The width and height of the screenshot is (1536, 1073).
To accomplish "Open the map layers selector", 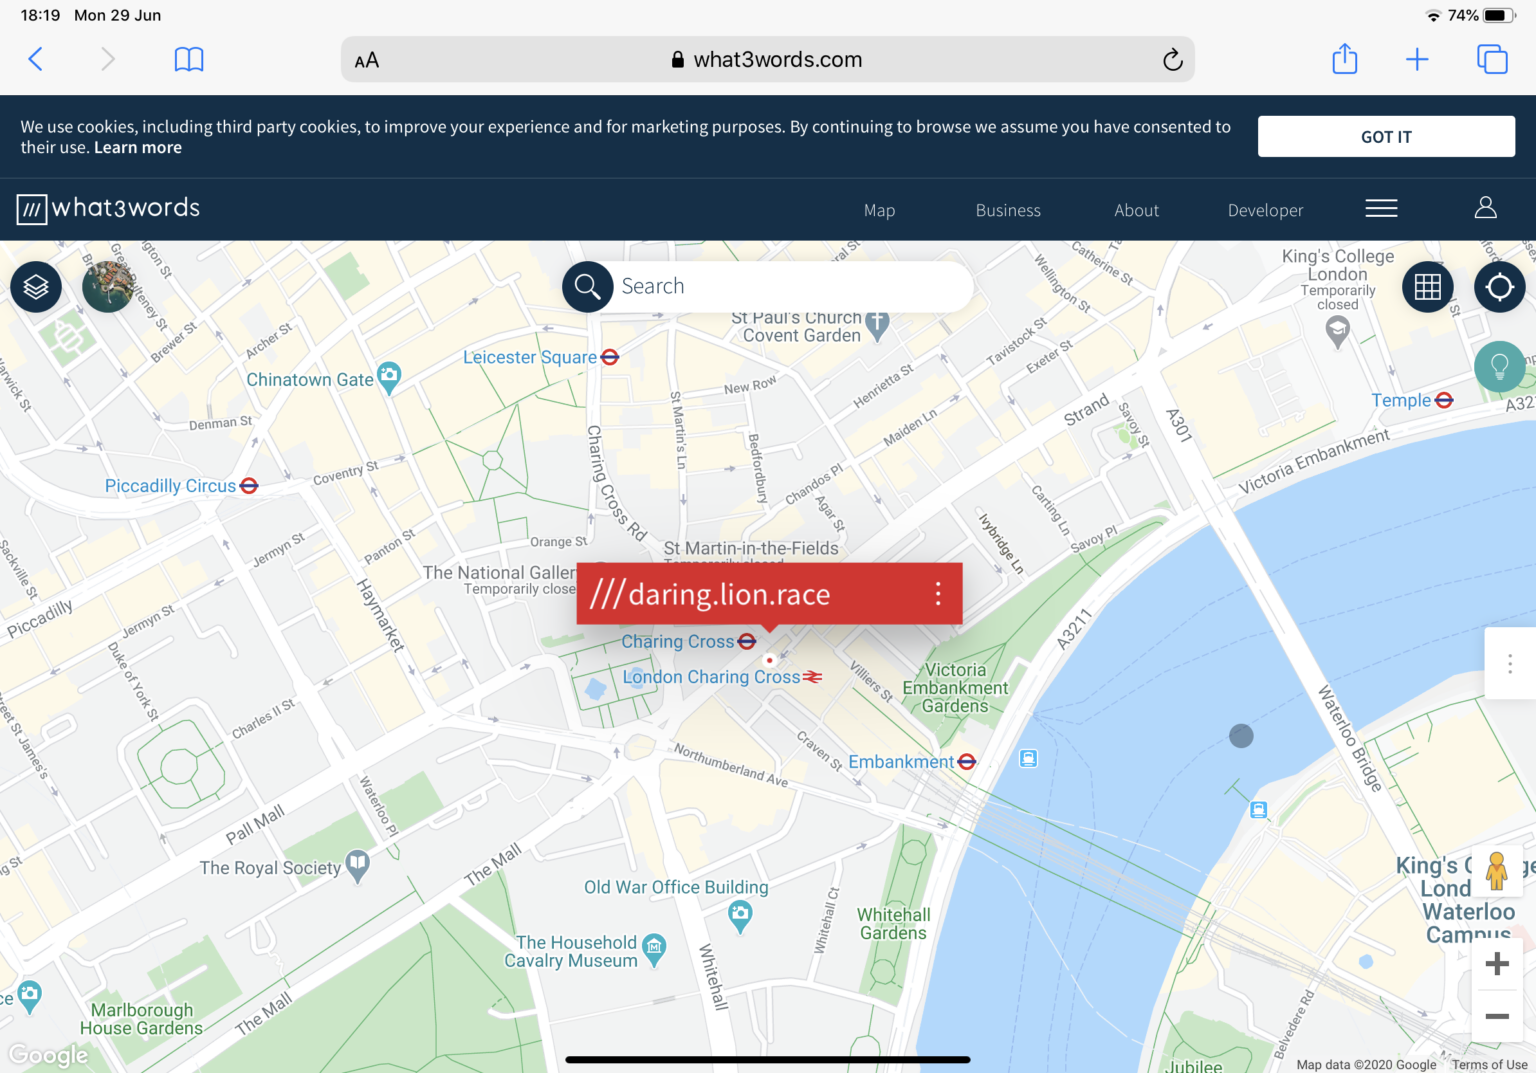I will [35, 287].
